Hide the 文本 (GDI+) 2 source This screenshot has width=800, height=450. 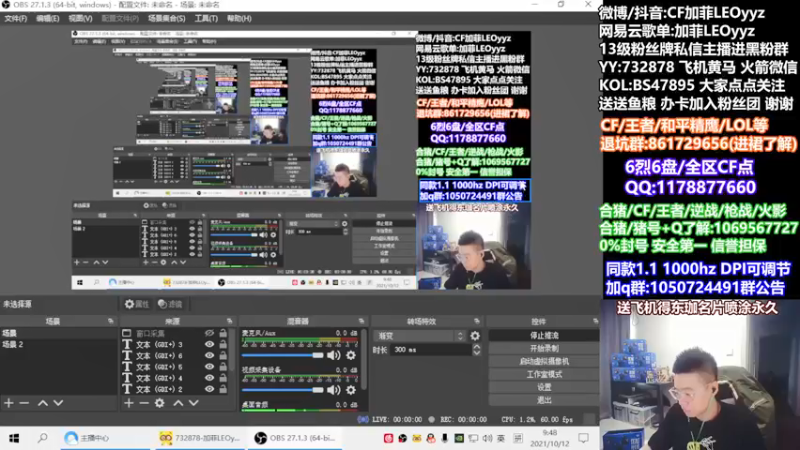pyautogui.click(x=209, y=389)
